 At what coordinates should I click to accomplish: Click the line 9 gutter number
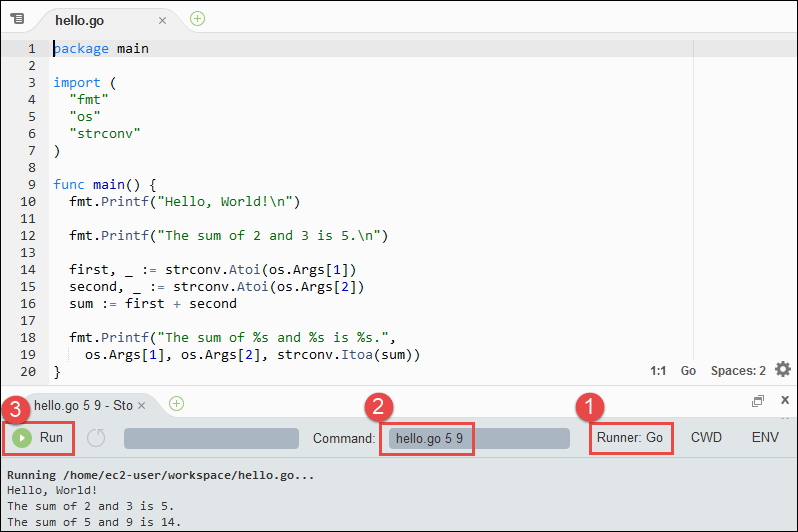click(x=31, y=185)
